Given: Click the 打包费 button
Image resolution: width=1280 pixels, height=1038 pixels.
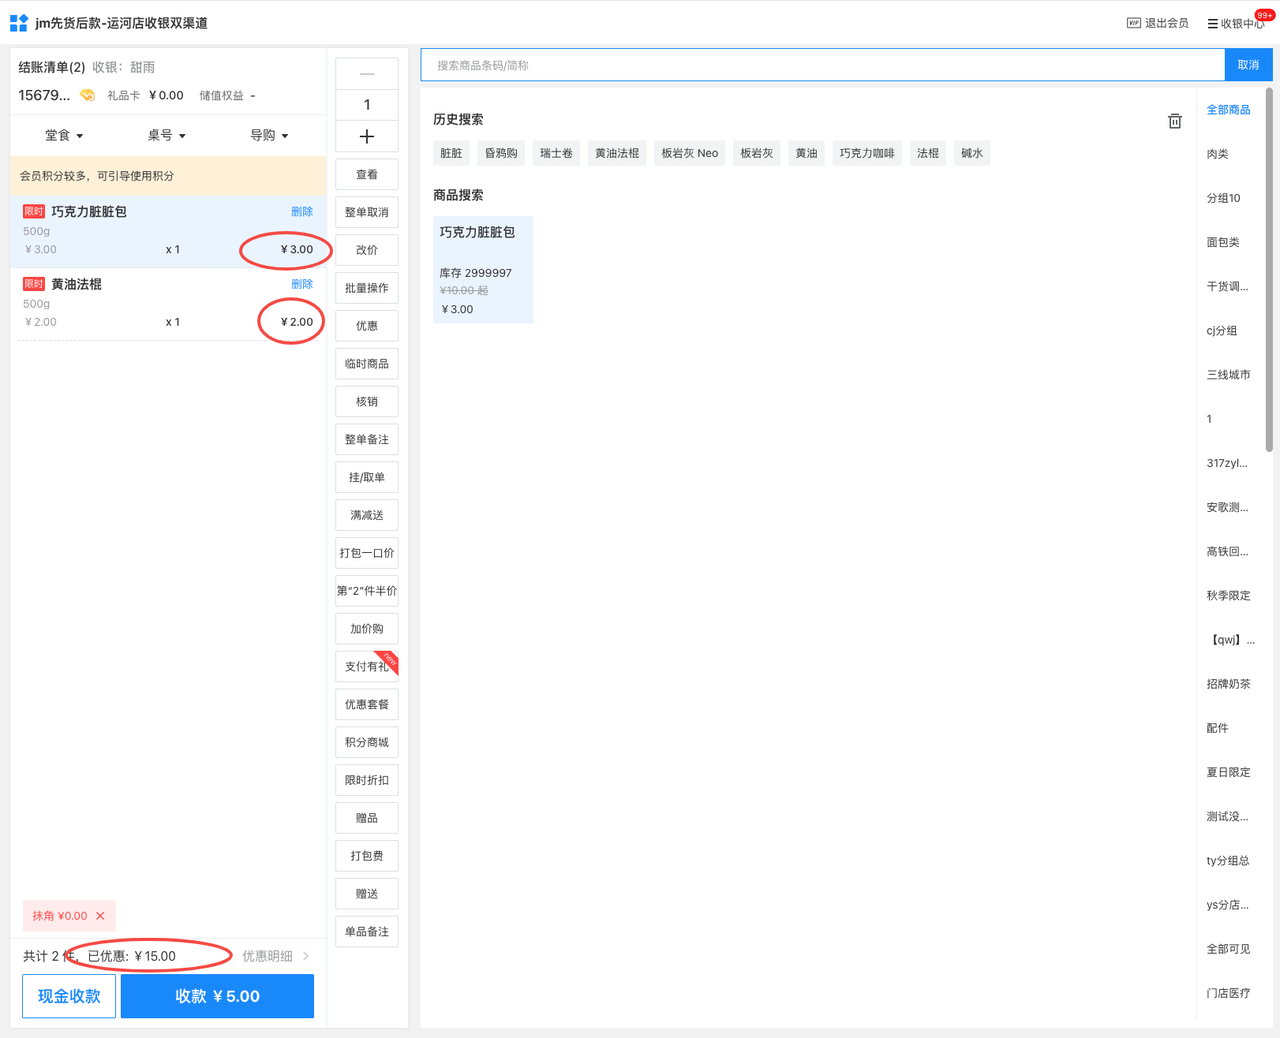Looking at the screenshot, I should pyautogui.click(x=367, y=856).
